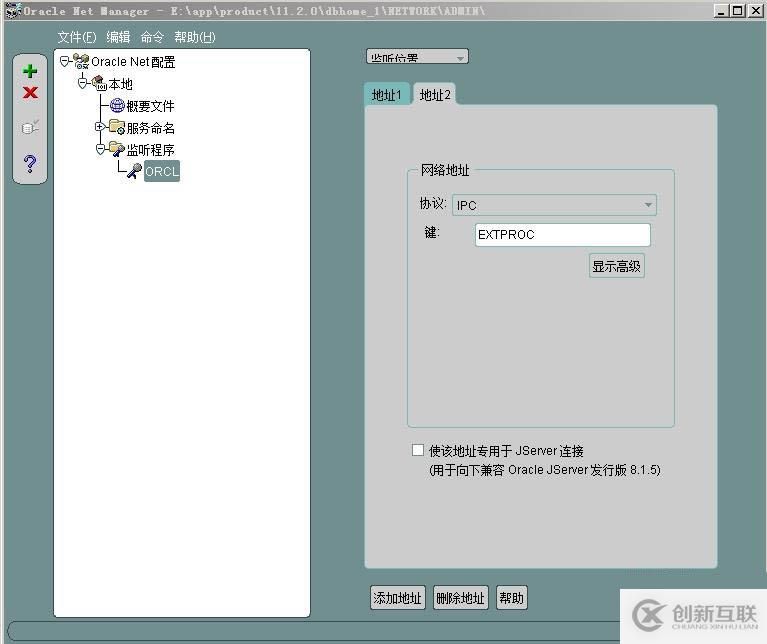This screenshot has width=767, height=644.
Task: Collapse the Oracle Net 配置 root node
Action: tap(64, 61)
